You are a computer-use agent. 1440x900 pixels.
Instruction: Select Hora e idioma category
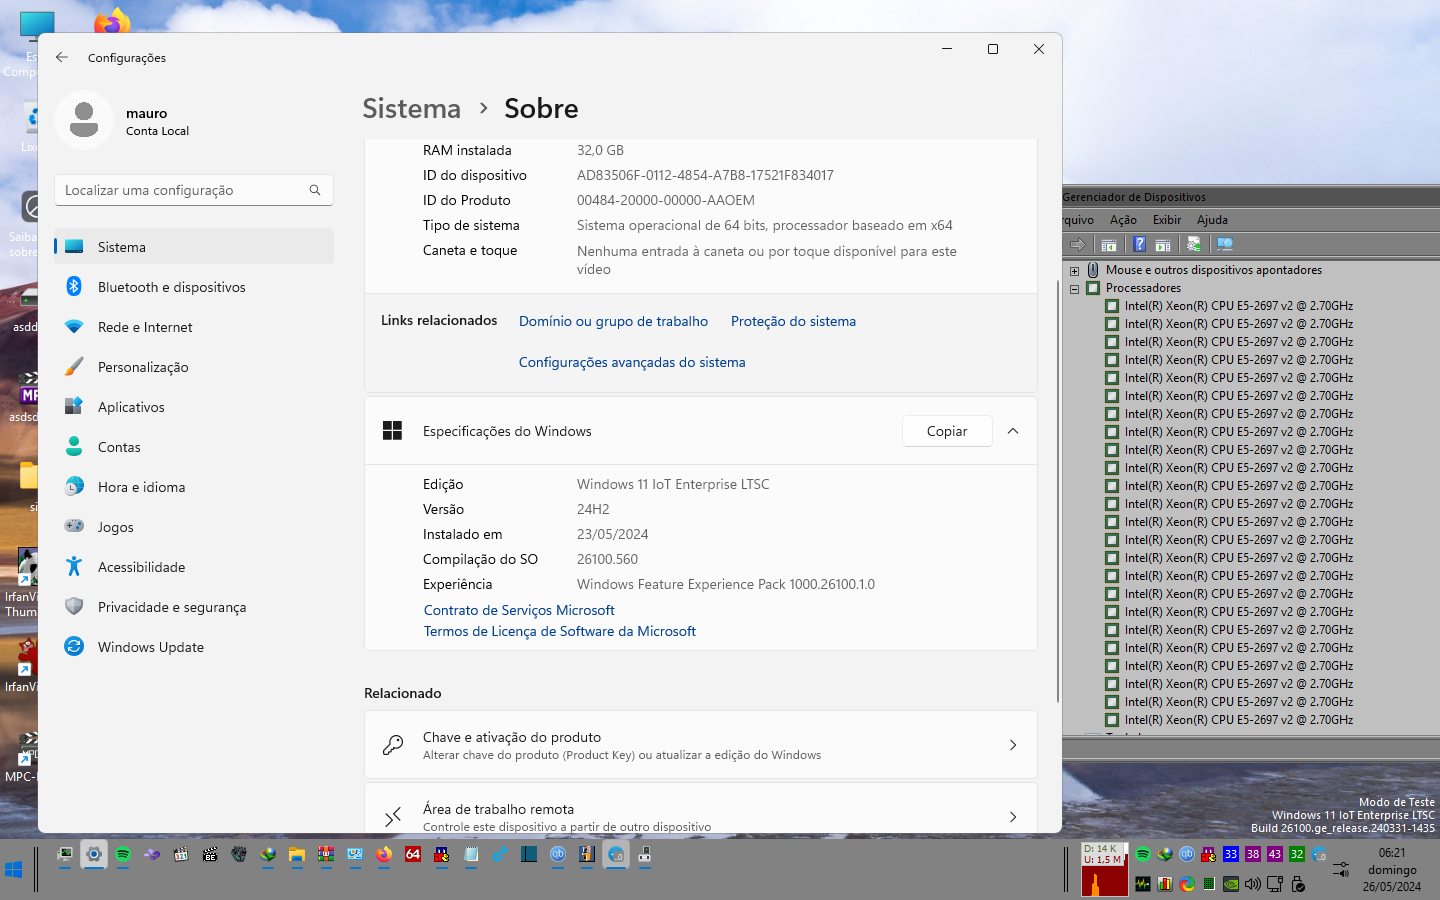pyautogui.click(x=194, y=487)
